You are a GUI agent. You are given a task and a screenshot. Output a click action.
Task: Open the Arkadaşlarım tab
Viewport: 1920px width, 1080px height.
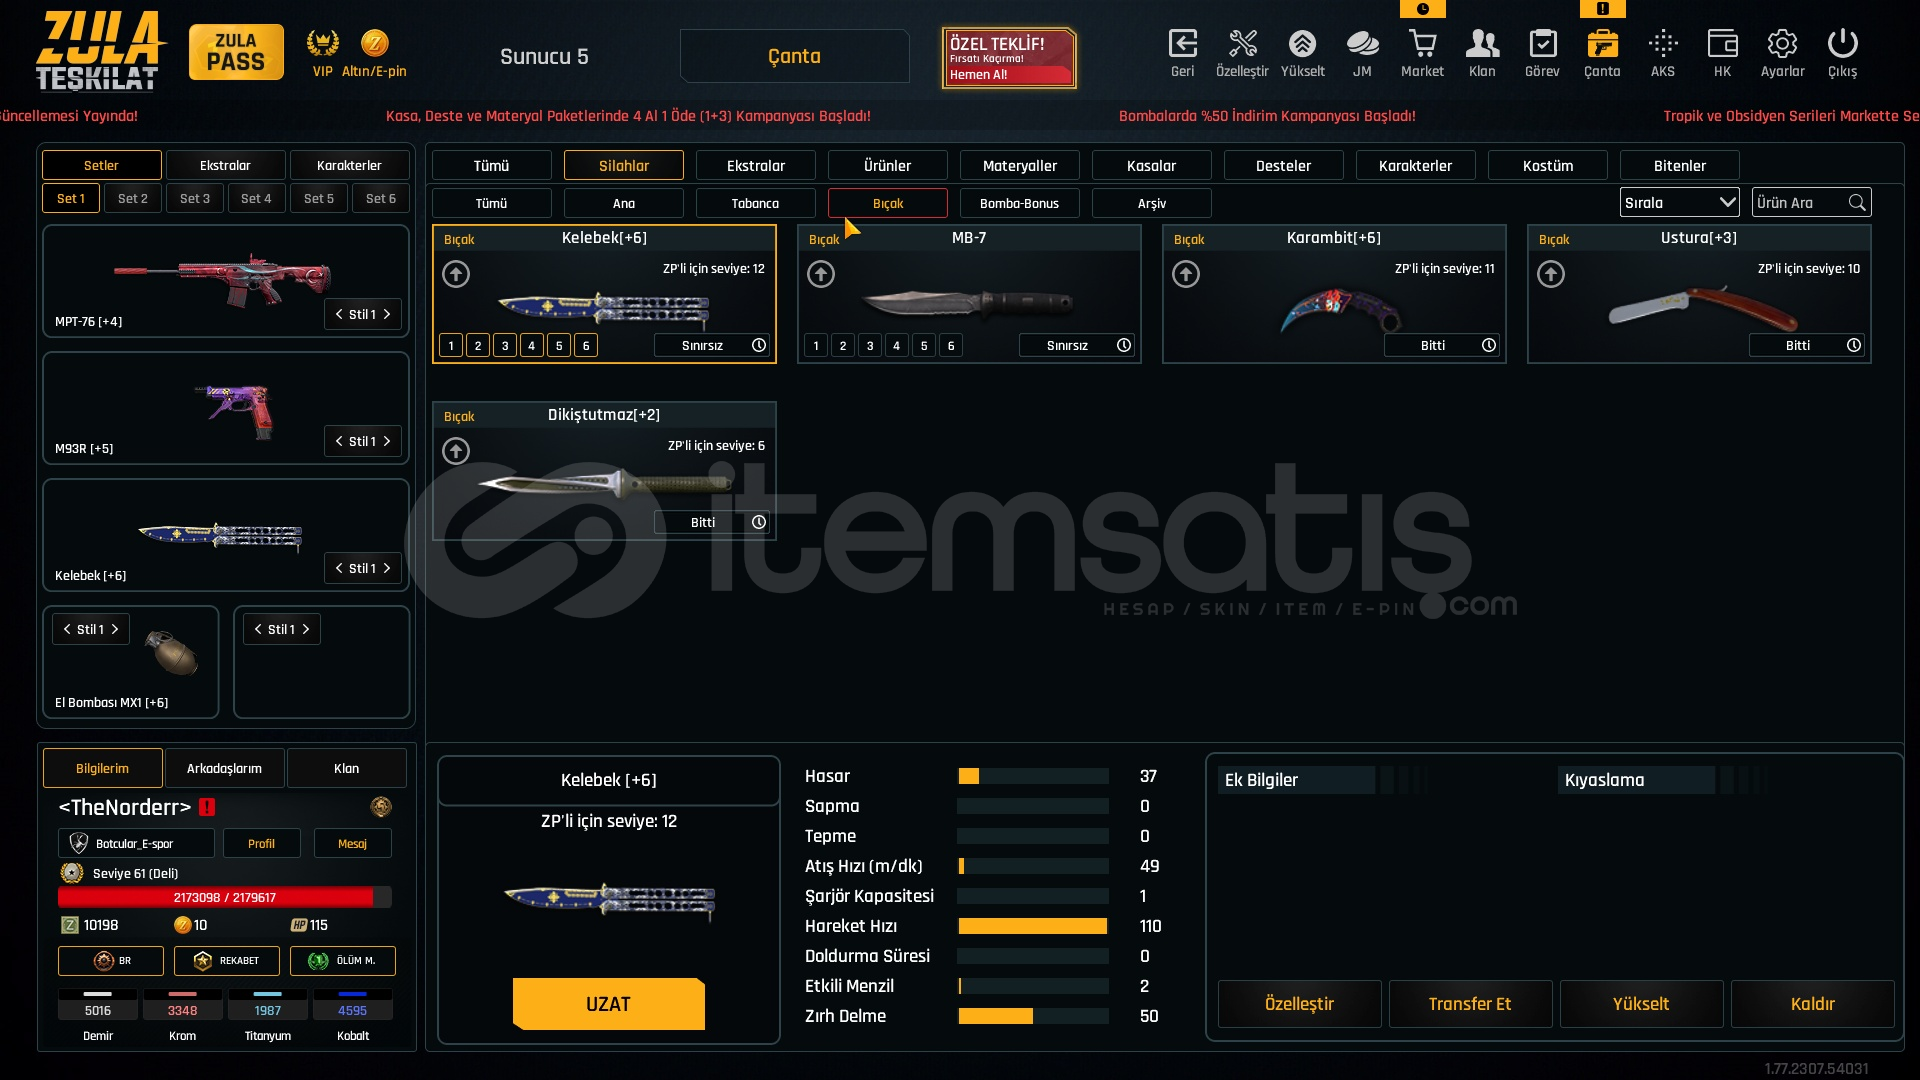pyautogui.click(x=224, y=768)
